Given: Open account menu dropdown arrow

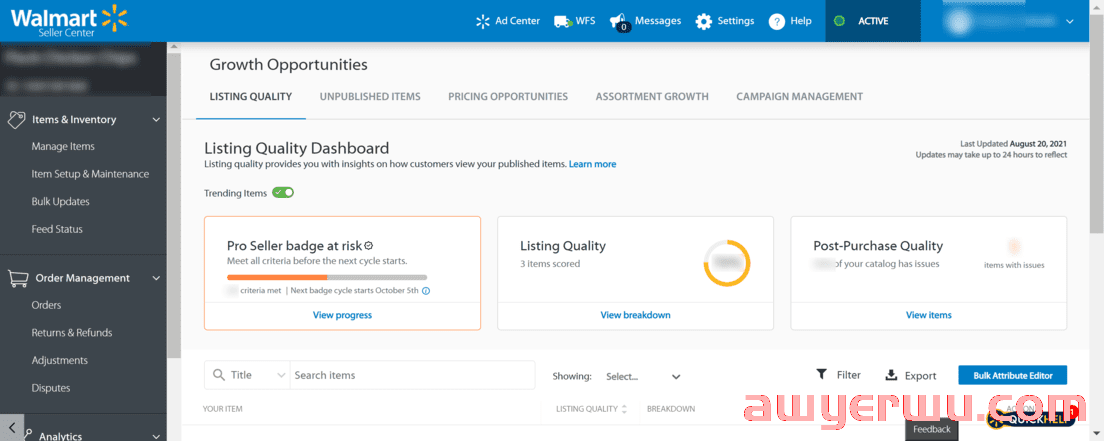Looking at the screenshot, I should tap(1070, 22).
